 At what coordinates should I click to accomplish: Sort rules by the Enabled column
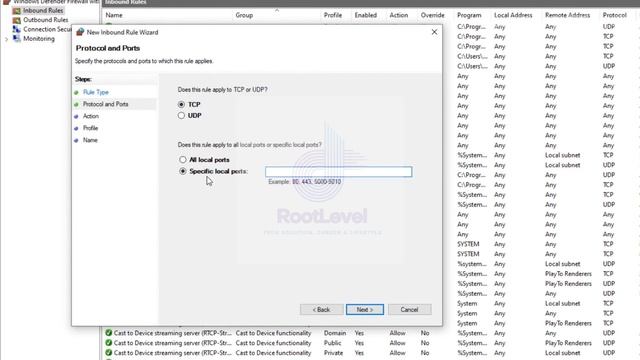(x=365, y=15)
